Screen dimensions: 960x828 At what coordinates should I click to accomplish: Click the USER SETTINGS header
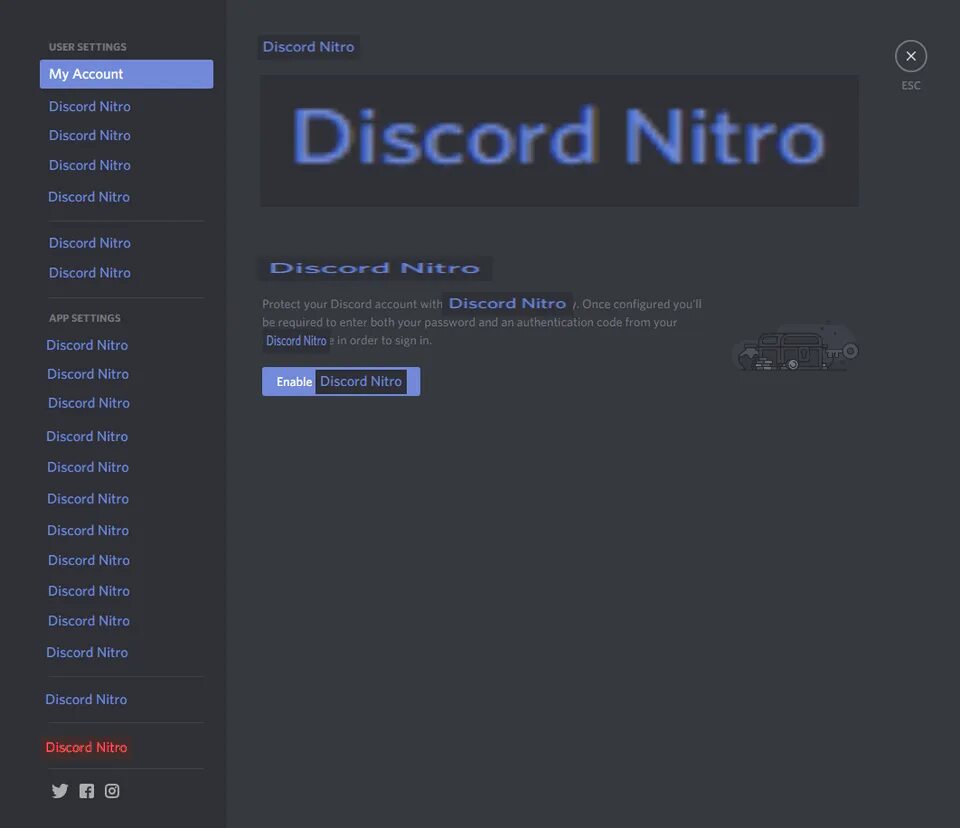(x=88, y=47)
